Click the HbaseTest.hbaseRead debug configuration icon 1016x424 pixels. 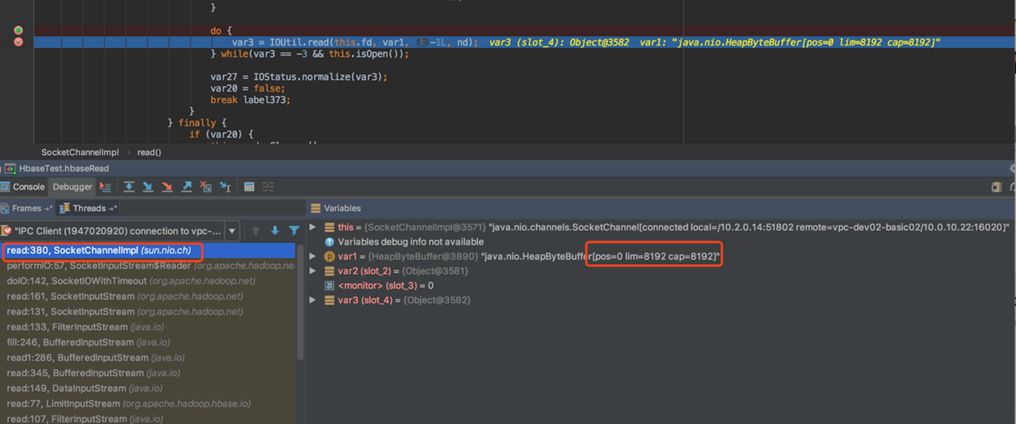10,168
